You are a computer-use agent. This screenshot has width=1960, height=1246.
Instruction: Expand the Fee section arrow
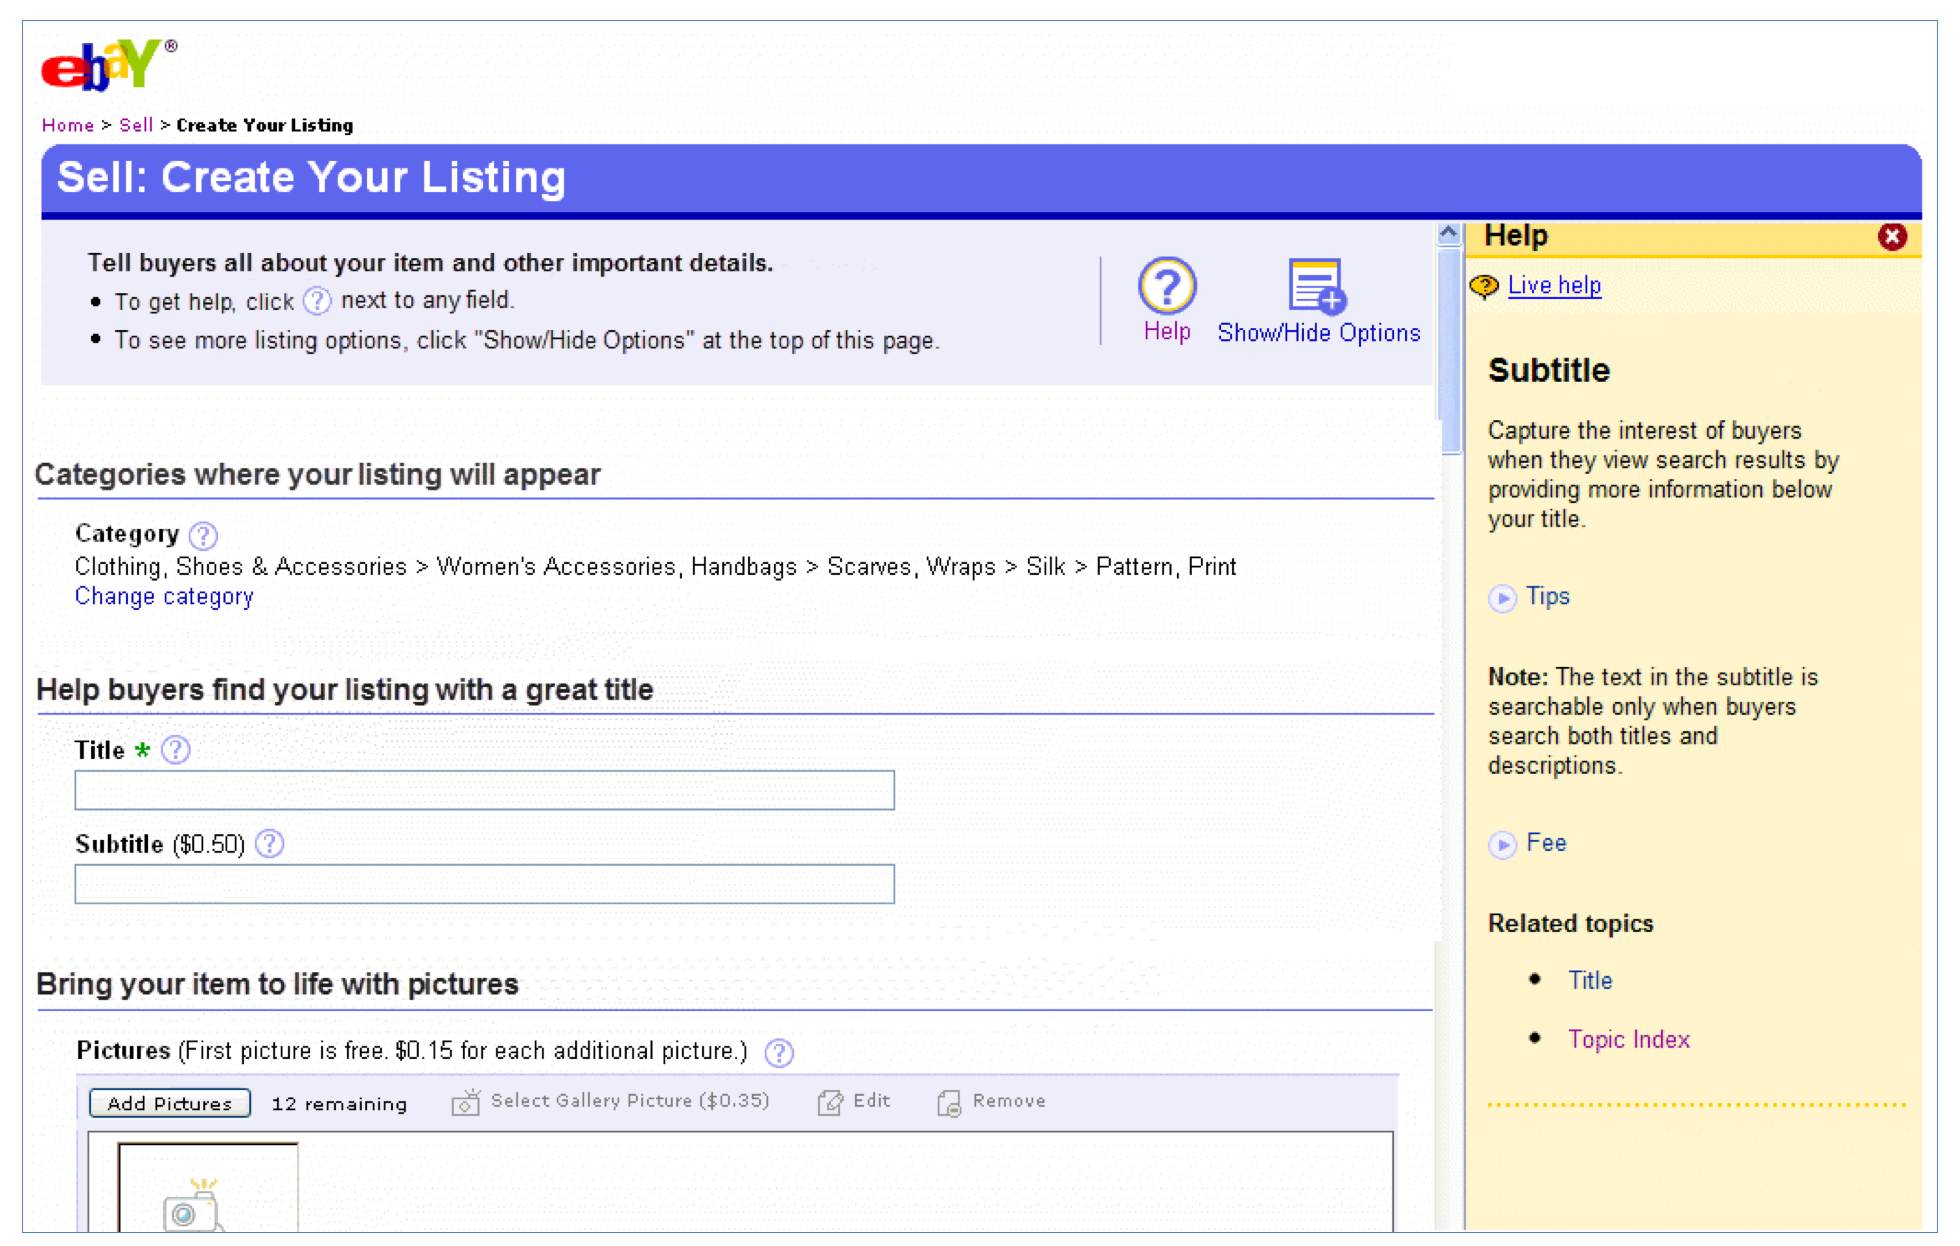pos(1502,845)
